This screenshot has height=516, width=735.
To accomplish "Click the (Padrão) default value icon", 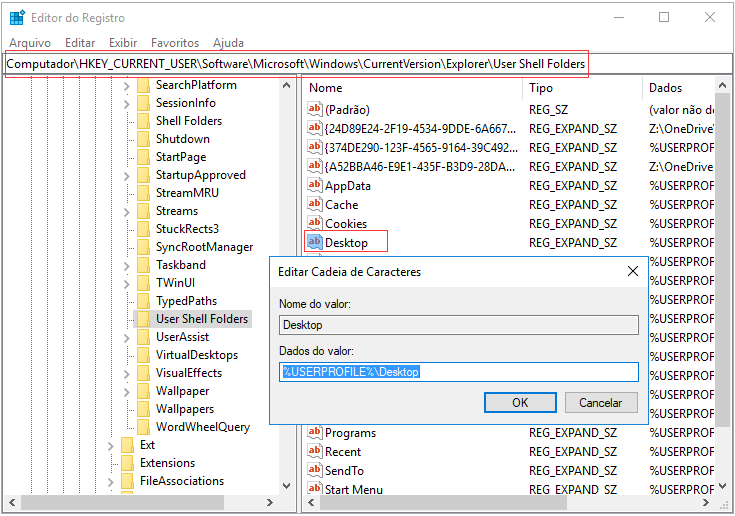I will [314, 109].
